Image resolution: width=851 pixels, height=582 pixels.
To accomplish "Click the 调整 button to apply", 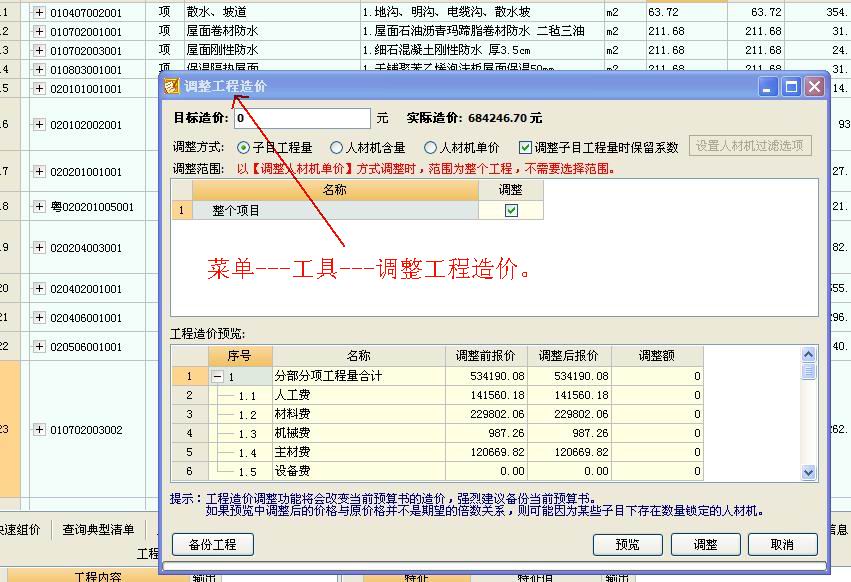I will click(x=706, y=544).
